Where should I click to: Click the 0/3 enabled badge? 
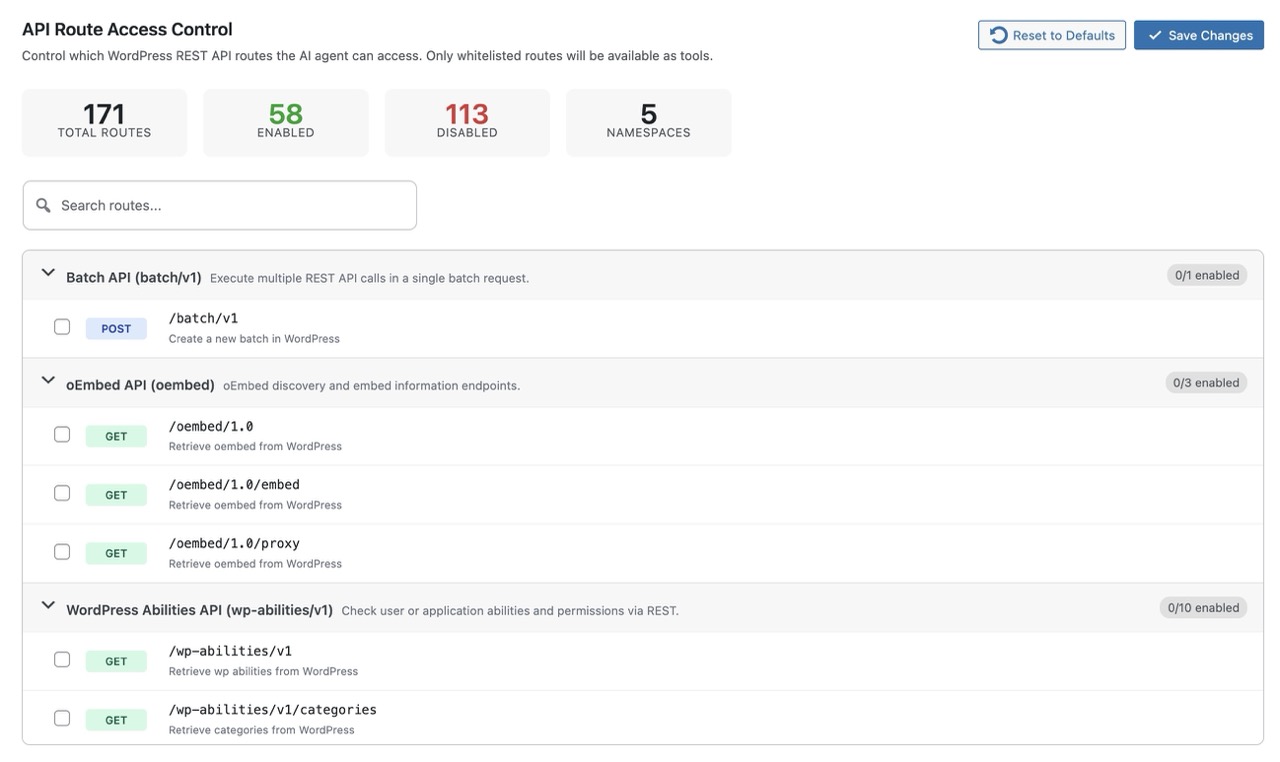[1206, 383]
